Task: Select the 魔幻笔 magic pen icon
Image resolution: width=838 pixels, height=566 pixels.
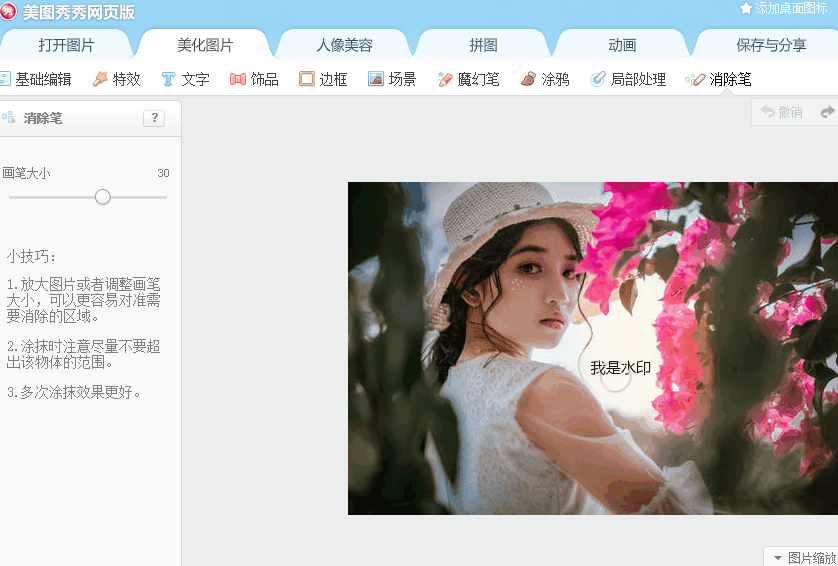Action: click(x=445, y=79)
